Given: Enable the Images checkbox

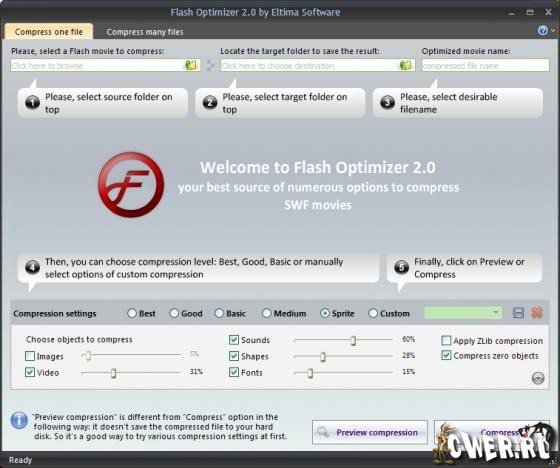Looking at the screenshot, I should tap(30, 356).
